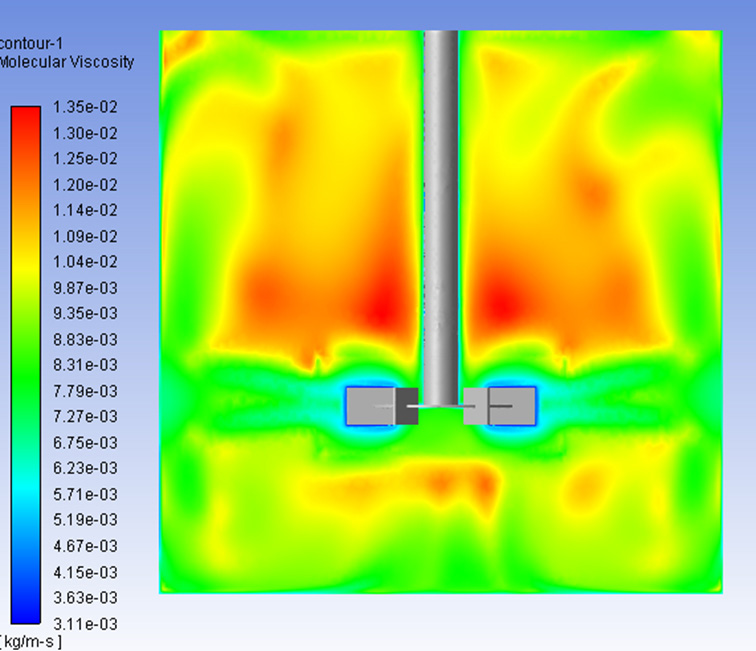Screen dimensions: 756x651
Task: Click the 7.27e-03 legend label
Action: [85, 417]
